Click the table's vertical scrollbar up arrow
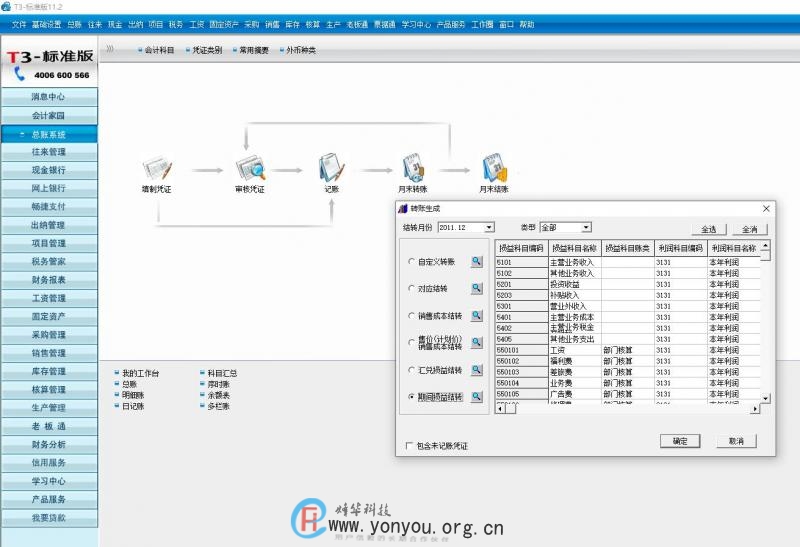800x547 pixels. point(765,246)
